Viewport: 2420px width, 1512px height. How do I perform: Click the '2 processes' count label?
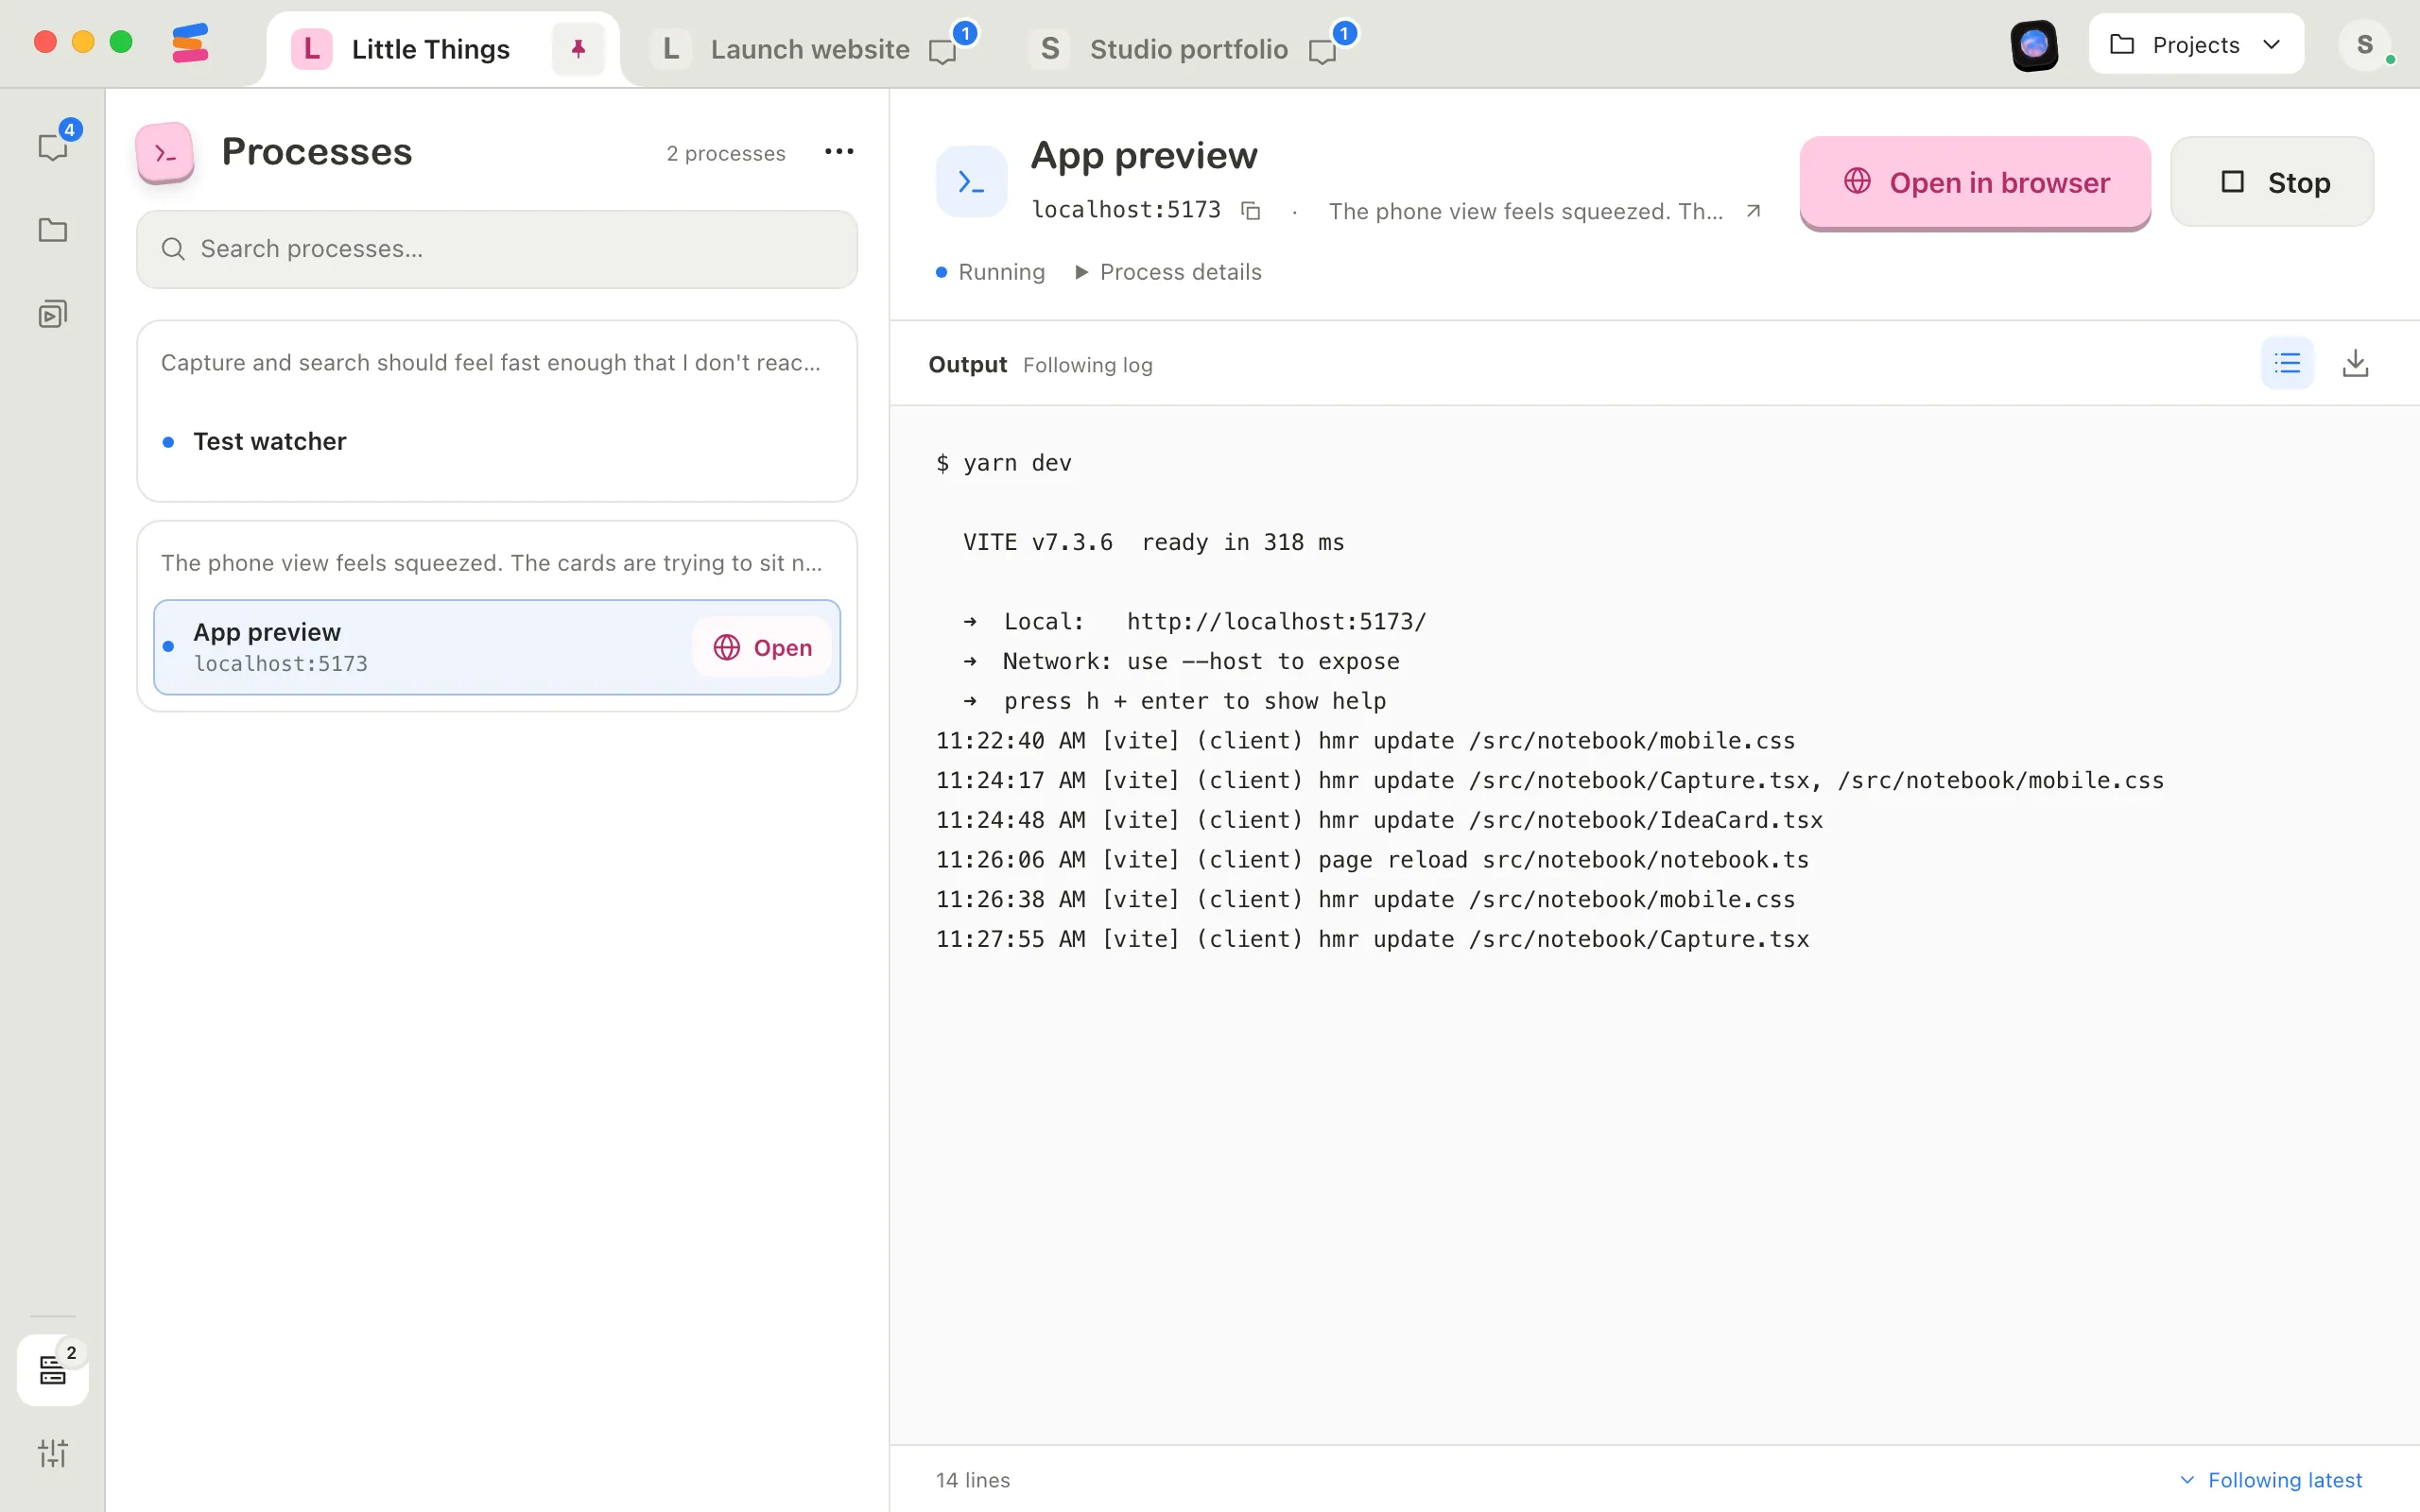pyautogui.click(x=726, y=153)
